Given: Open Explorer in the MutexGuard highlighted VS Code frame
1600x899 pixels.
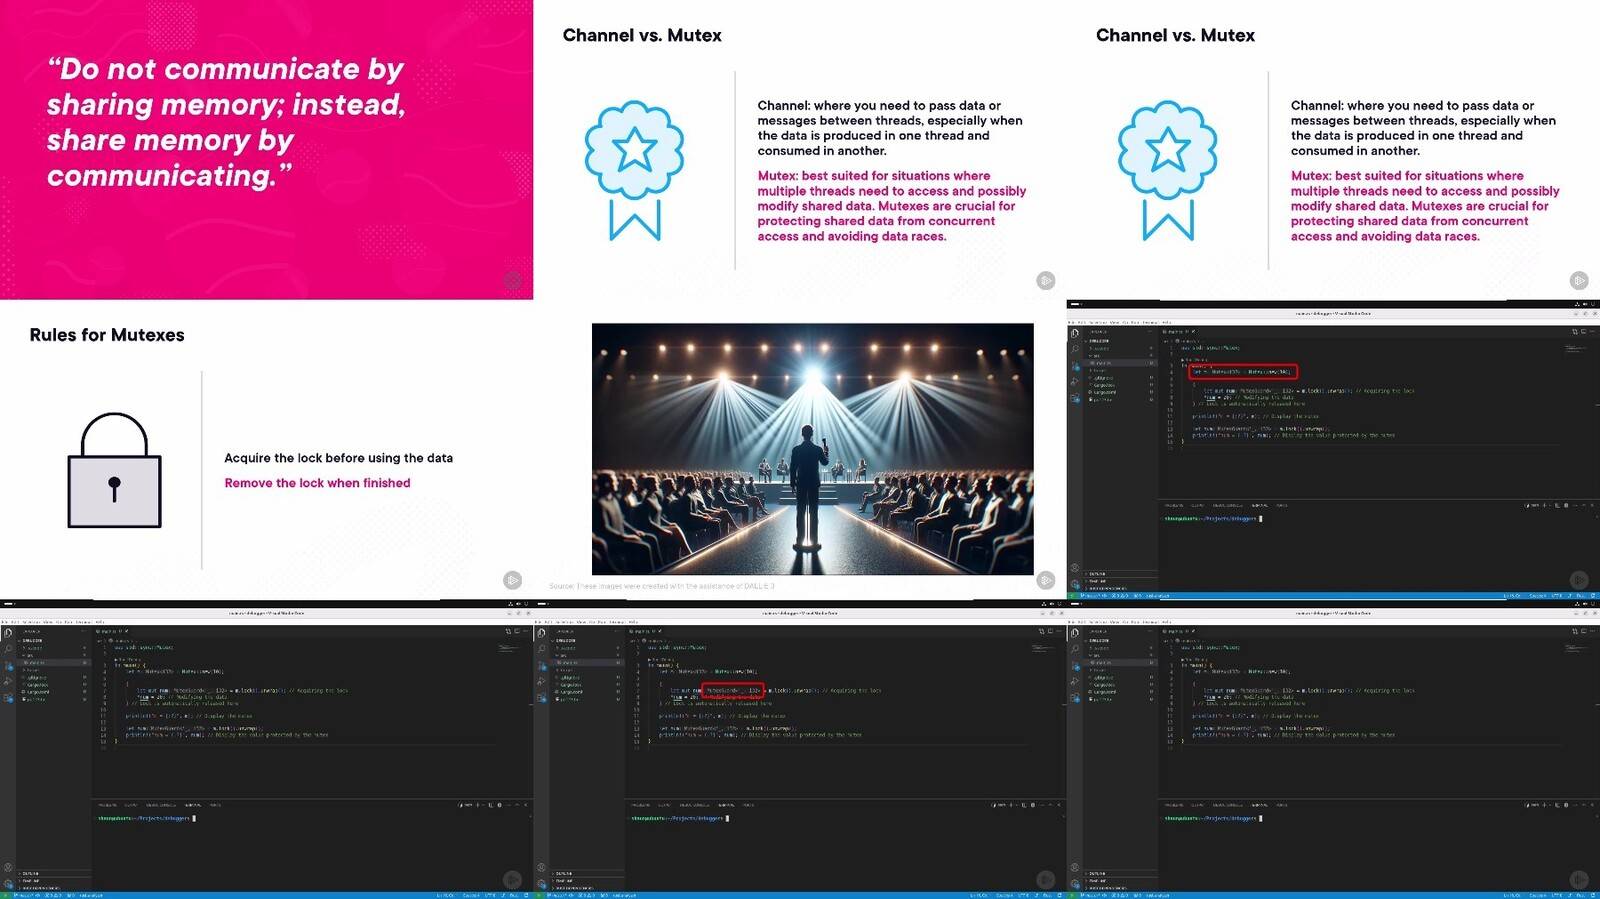Looking at the screenshot, I should click(542, 633).
